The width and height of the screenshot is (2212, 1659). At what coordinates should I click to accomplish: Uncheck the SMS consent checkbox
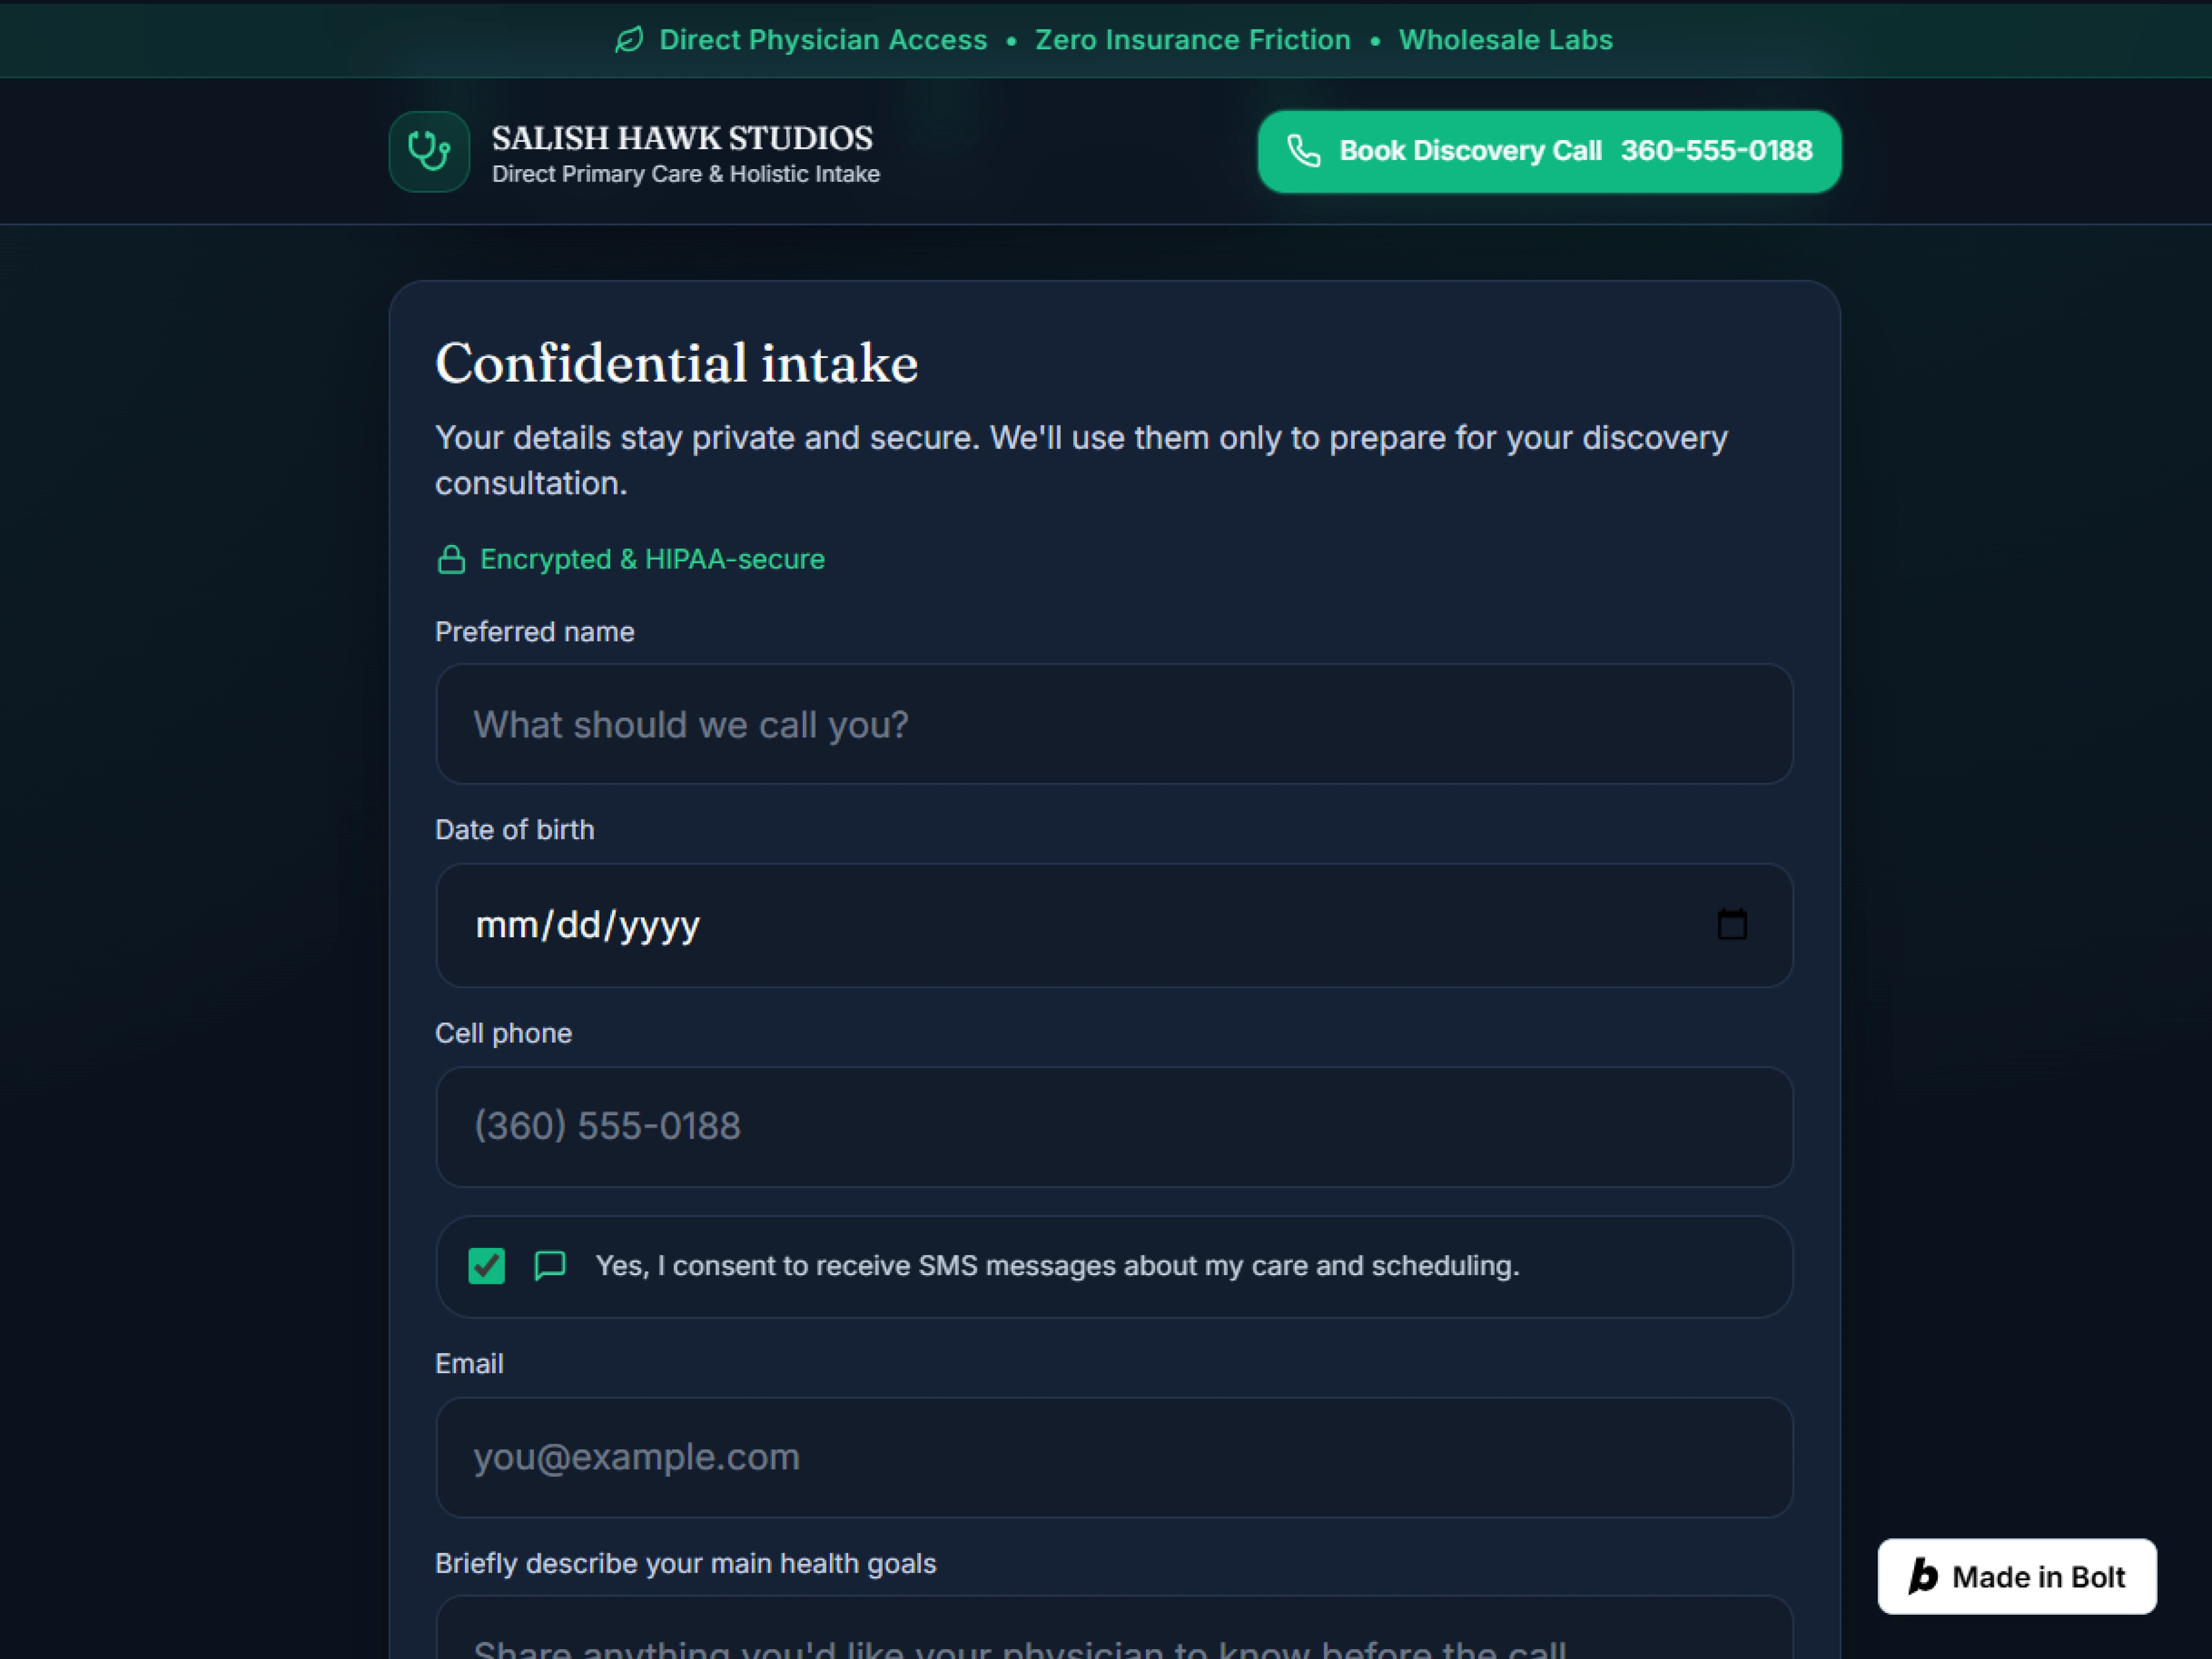(487, 1266)
